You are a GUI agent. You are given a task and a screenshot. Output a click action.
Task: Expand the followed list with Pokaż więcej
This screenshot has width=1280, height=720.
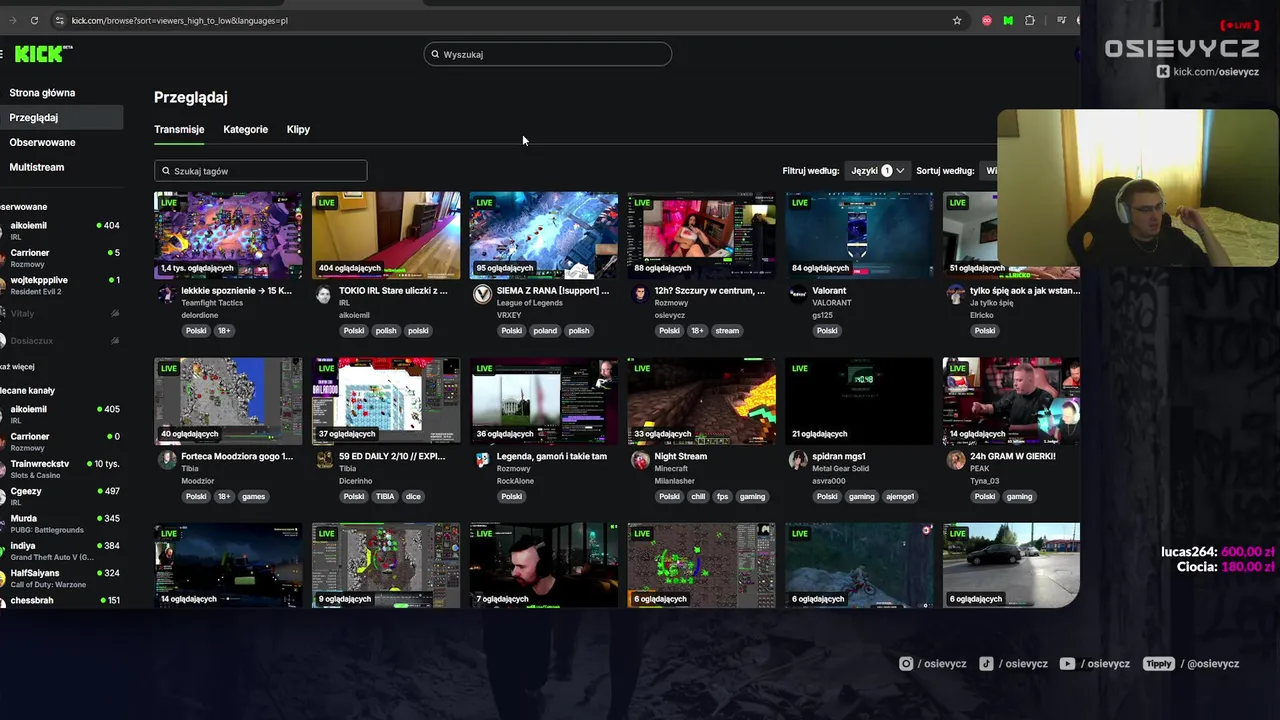coord(17,367)
